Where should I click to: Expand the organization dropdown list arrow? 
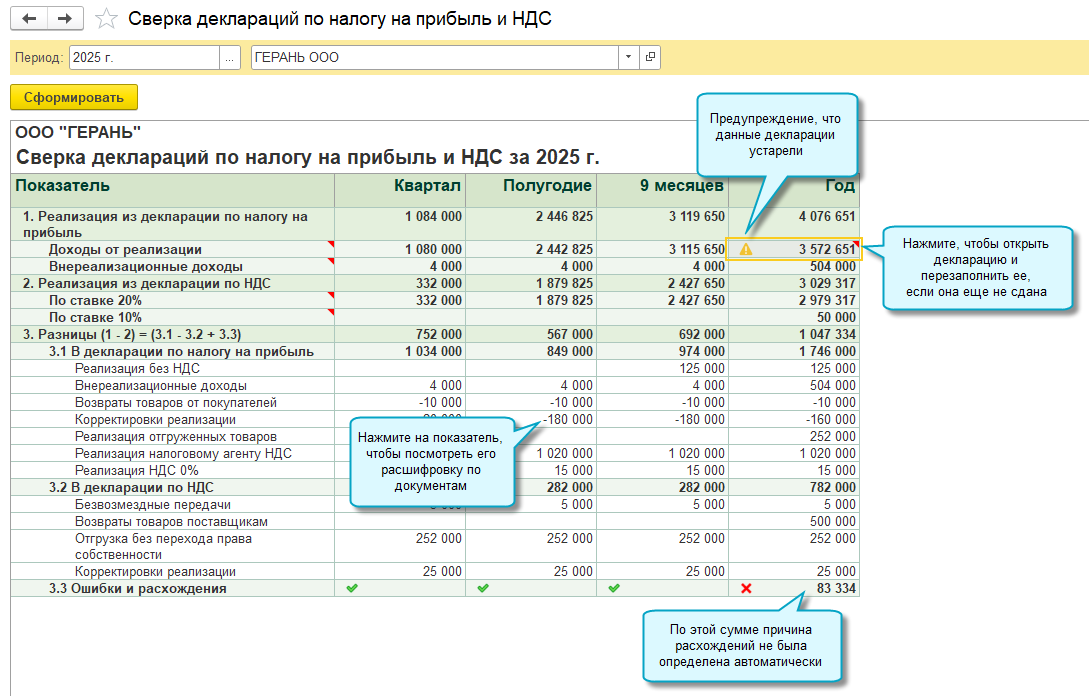(628, 58)
